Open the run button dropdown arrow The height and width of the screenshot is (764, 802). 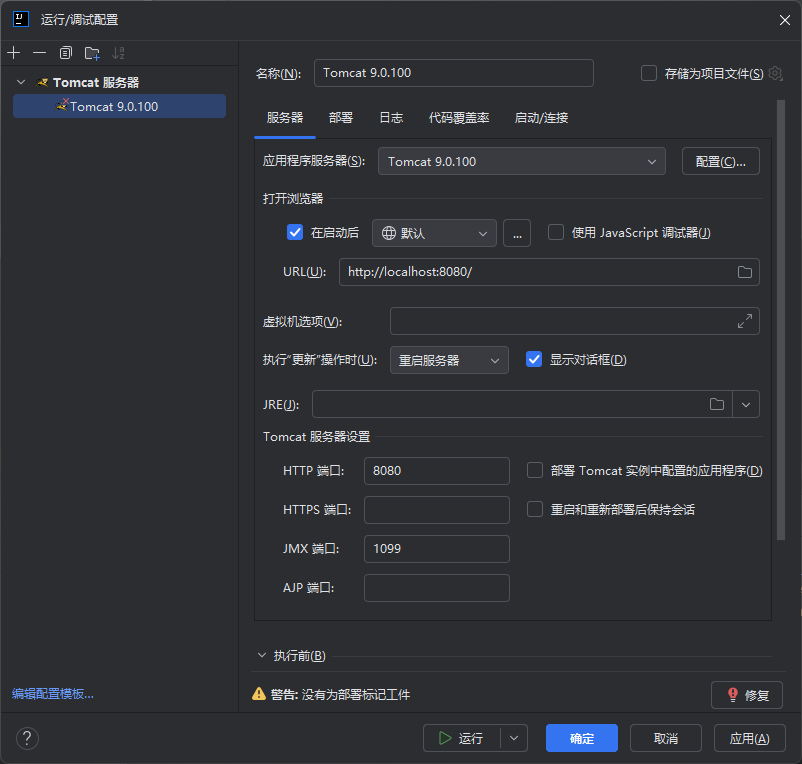[x=514, y=738]
